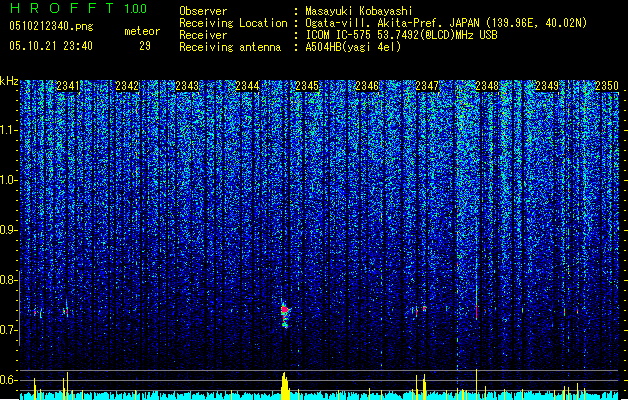Click the HROFFT 1.0.0 title text
The width and height of the screenshot is (629, 400).
(x=79, y=8)
